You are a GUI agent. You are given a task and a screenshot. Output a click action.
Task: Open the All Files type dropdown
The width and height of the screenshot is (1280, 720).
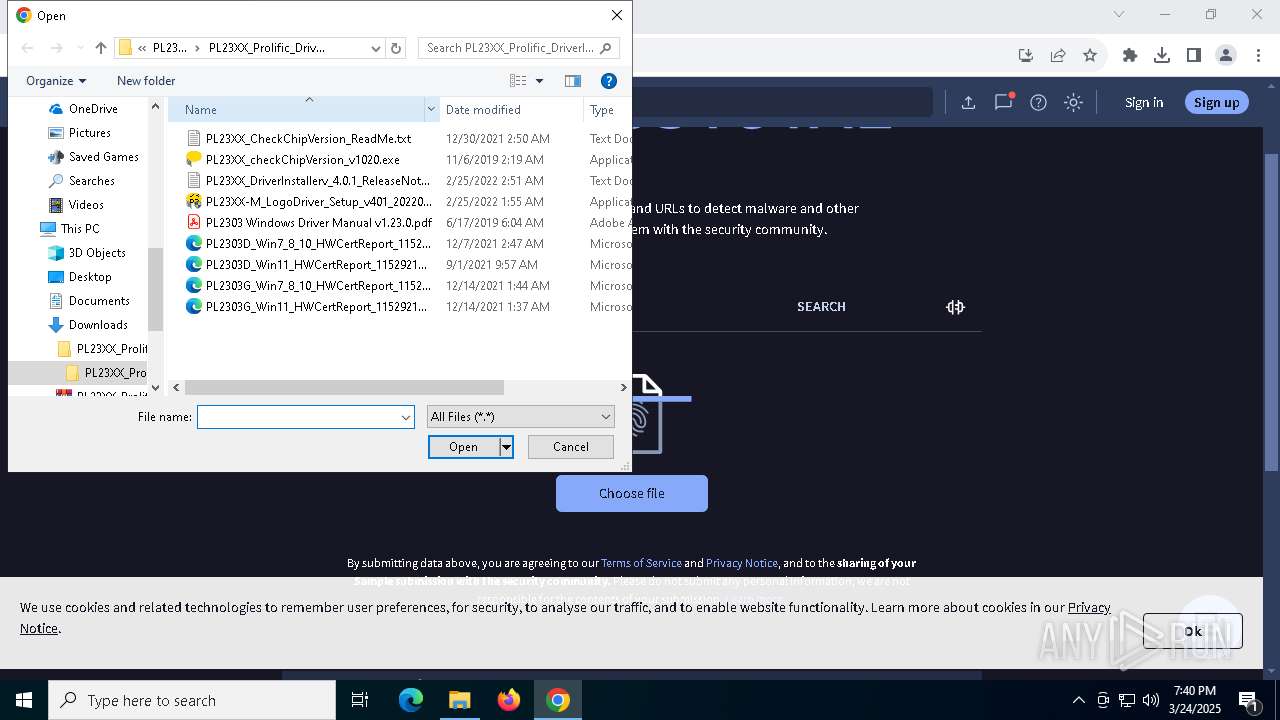coord(520,417)
